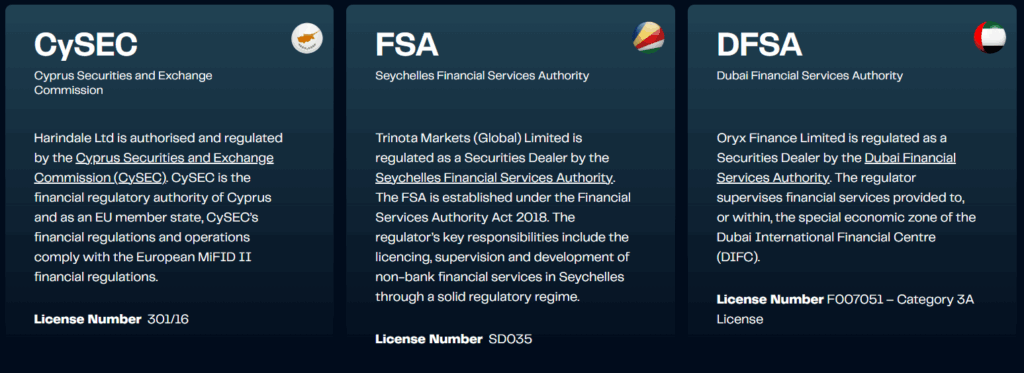This screenshot has width=1024, height=373.
Task: Click the CySEC subtitle under the heading
Action: point(123,83)
